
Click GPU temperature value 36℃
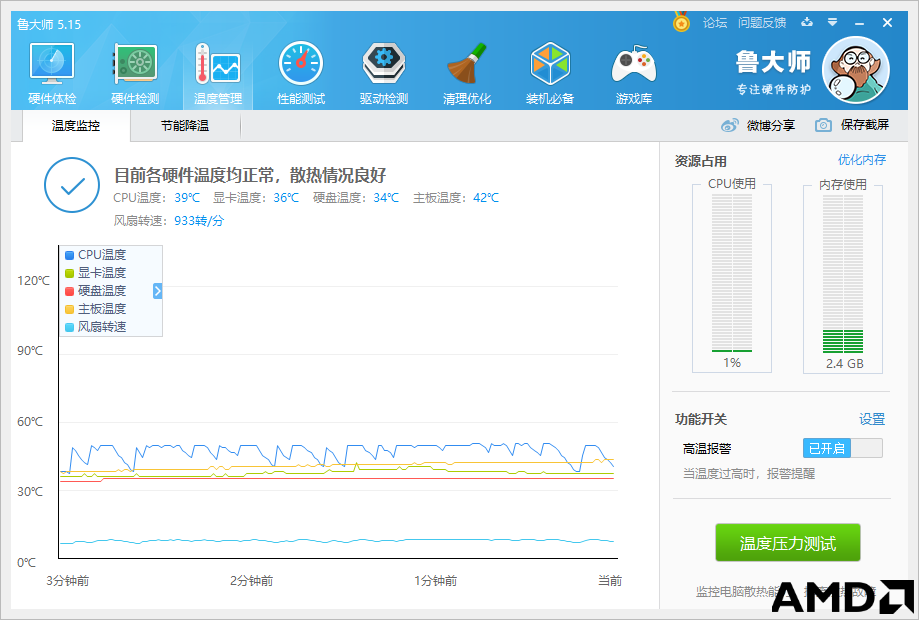286,198
